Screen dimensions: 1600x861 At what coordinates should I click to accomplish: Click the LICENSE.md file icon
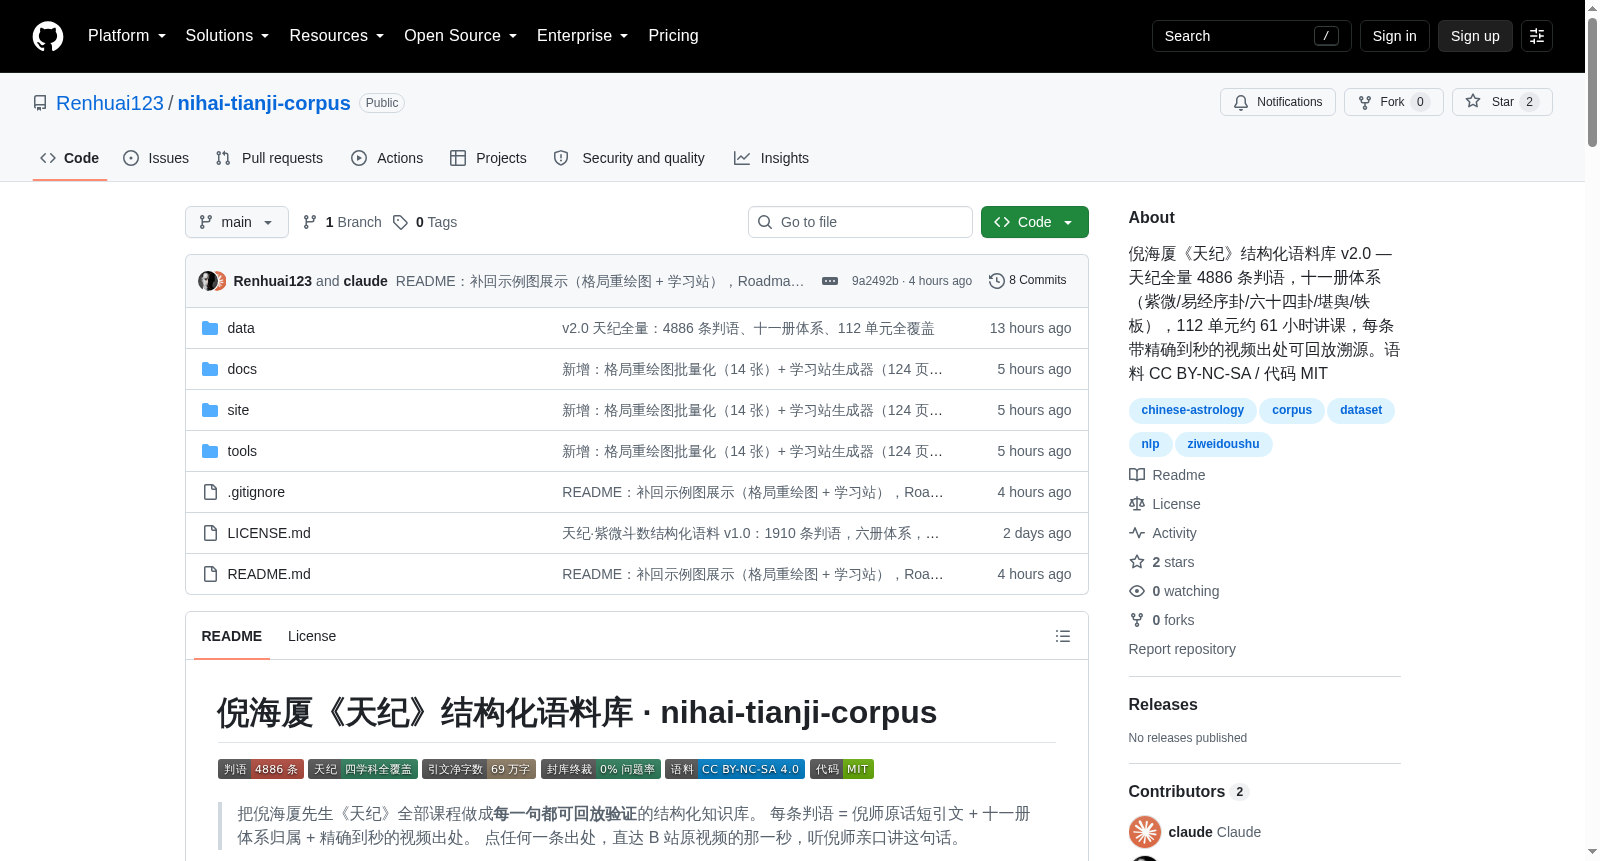click(x=210, y=533)
